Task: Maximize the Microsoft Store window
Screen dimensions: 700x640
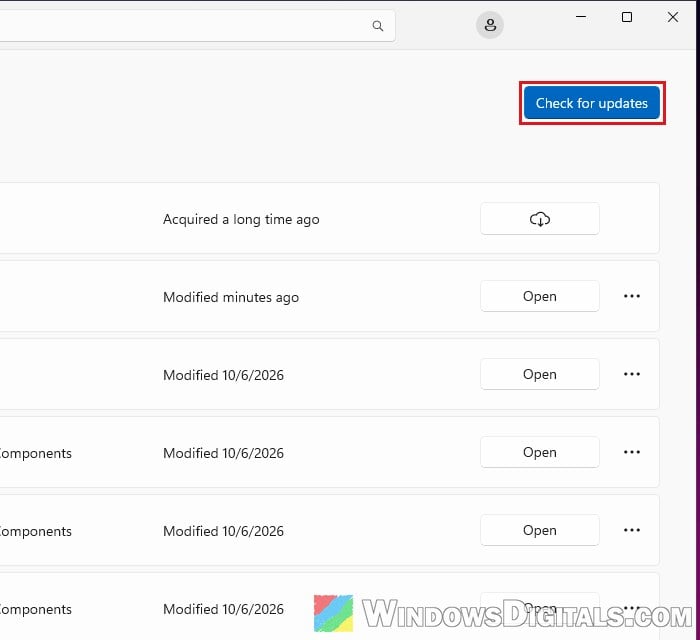Action: (627, 17)
